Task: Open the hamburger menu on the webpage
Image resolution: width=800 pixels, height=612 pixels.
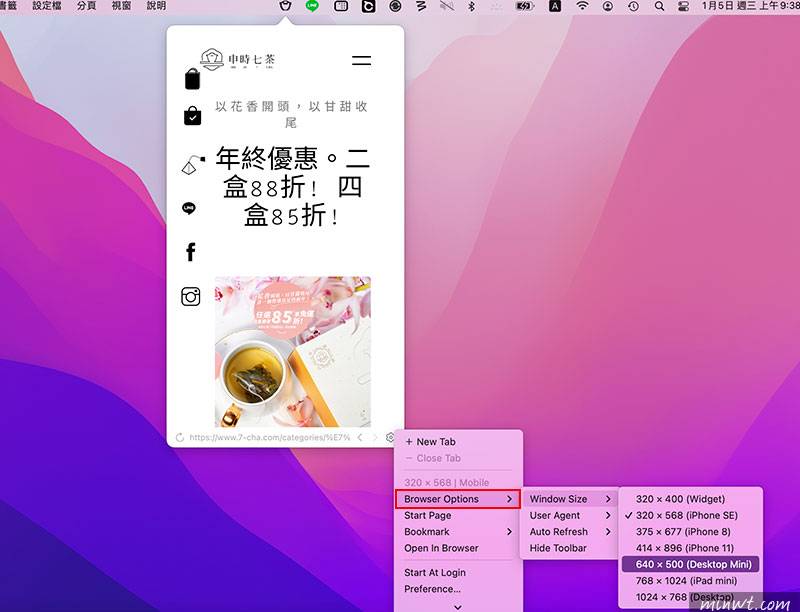Action: 361,60
